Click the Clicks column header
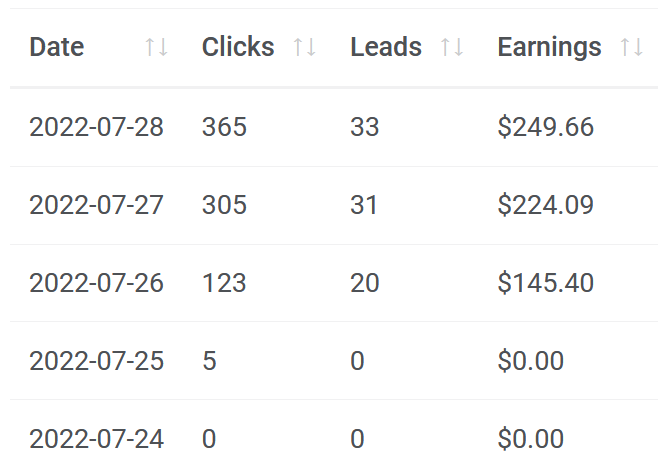 [x=238, y=47]
